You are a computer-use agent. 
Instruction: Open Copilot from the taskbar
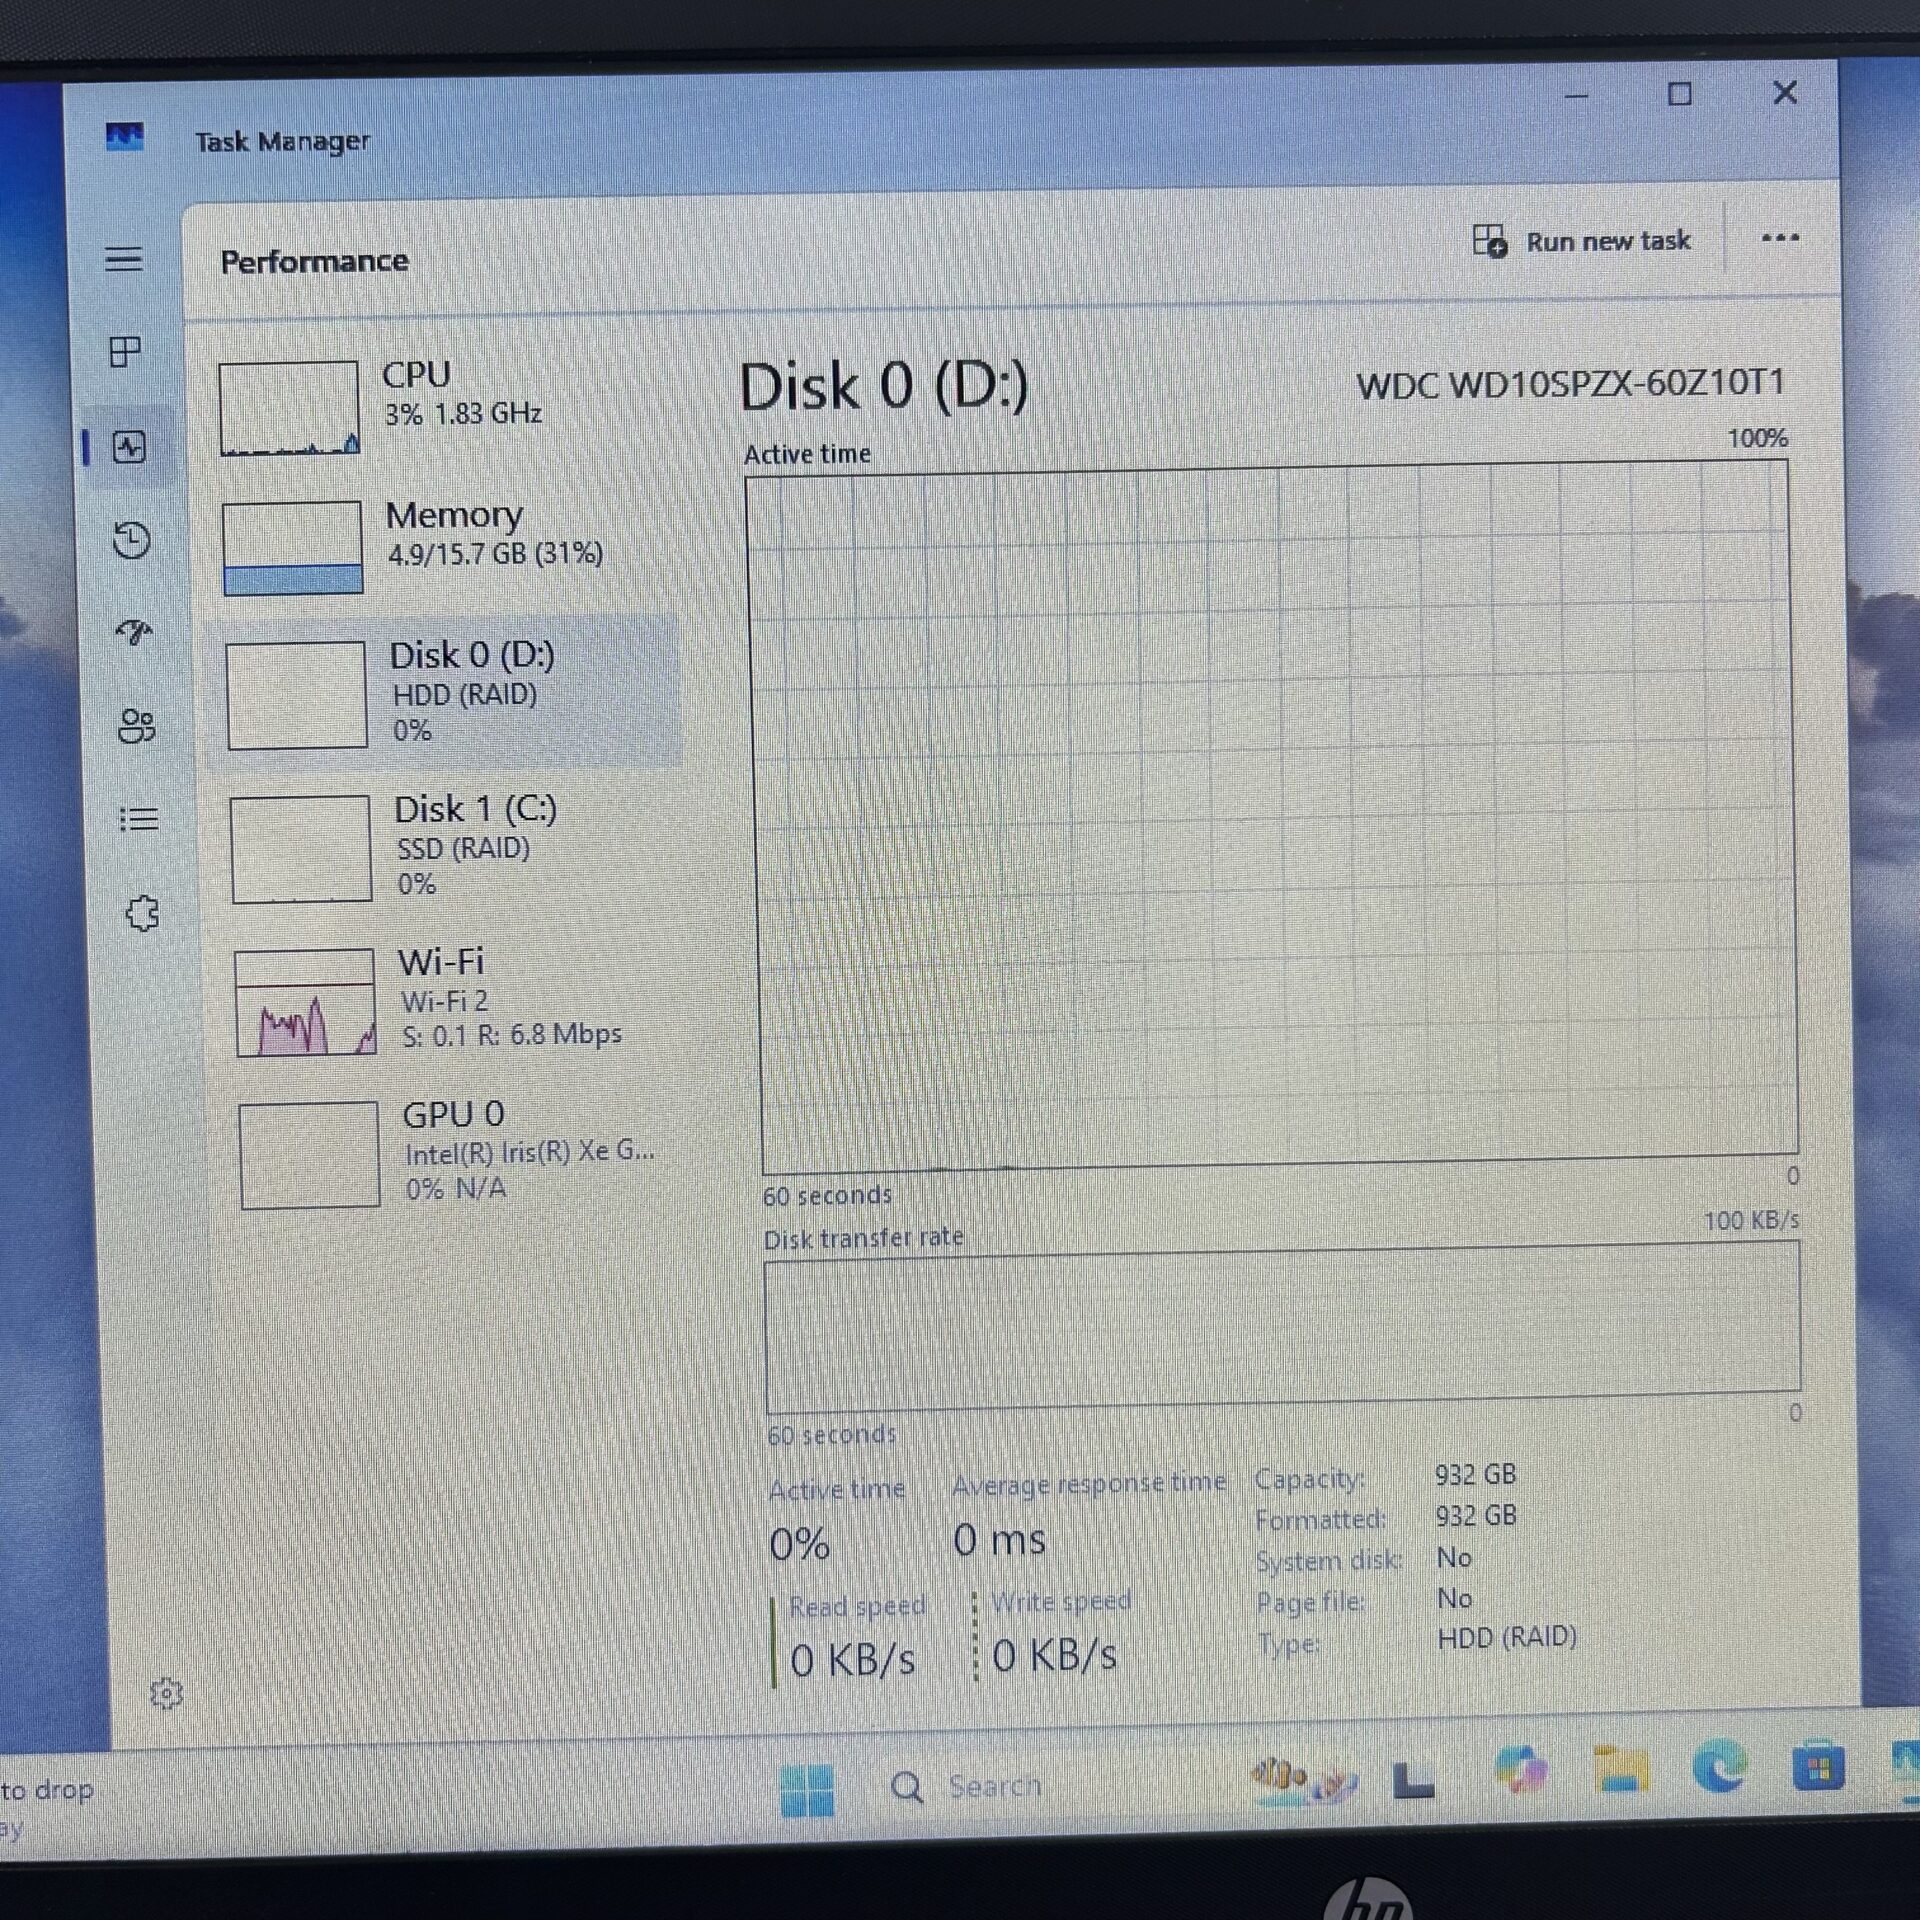[1521, 1771]
